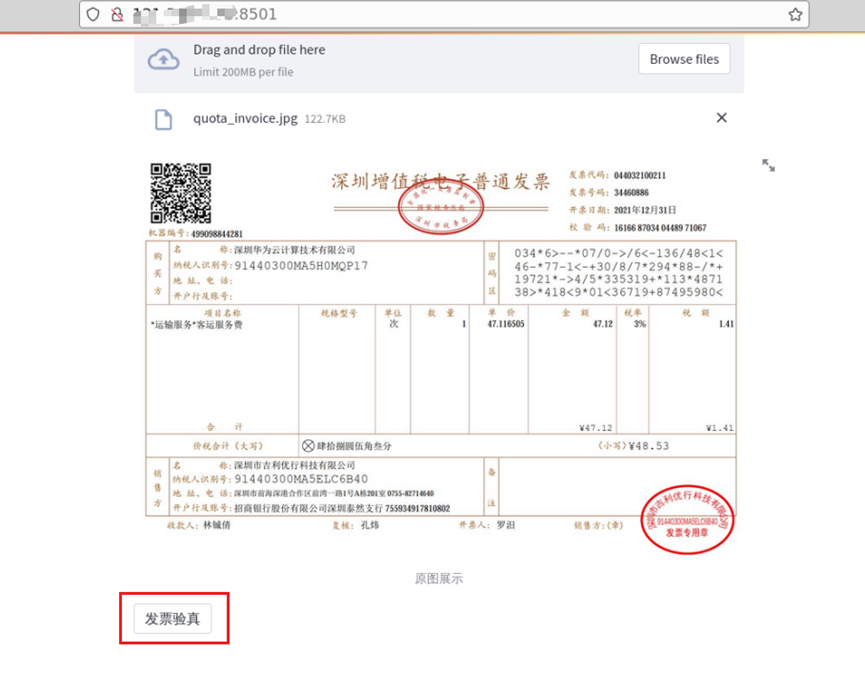Click the 3% tax rate value

coord(640,324)
